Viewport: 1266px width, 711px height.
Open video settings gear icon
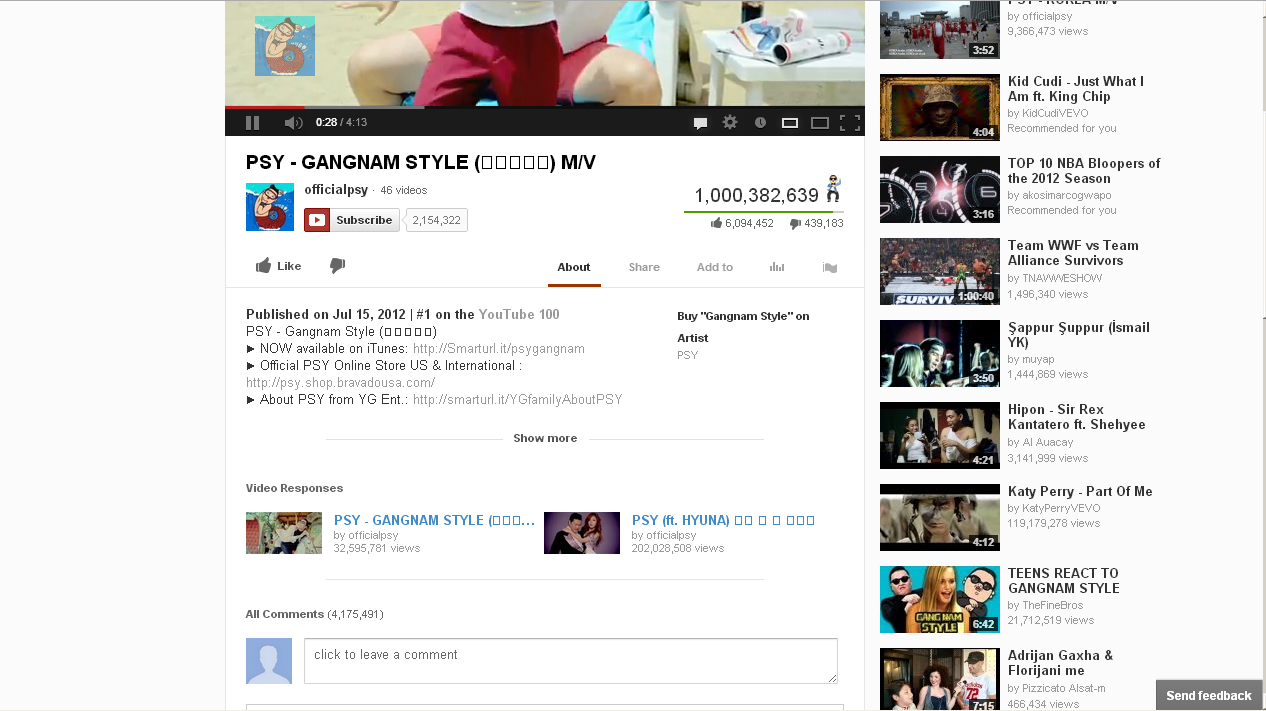coord(730,122)
